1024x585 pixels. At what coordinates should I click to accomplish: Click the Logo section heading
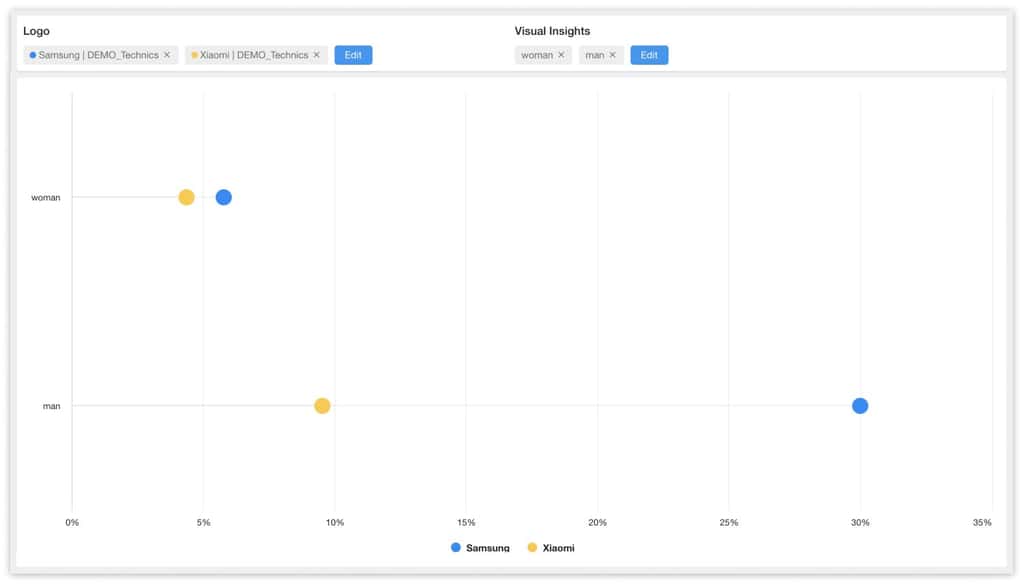37,31
